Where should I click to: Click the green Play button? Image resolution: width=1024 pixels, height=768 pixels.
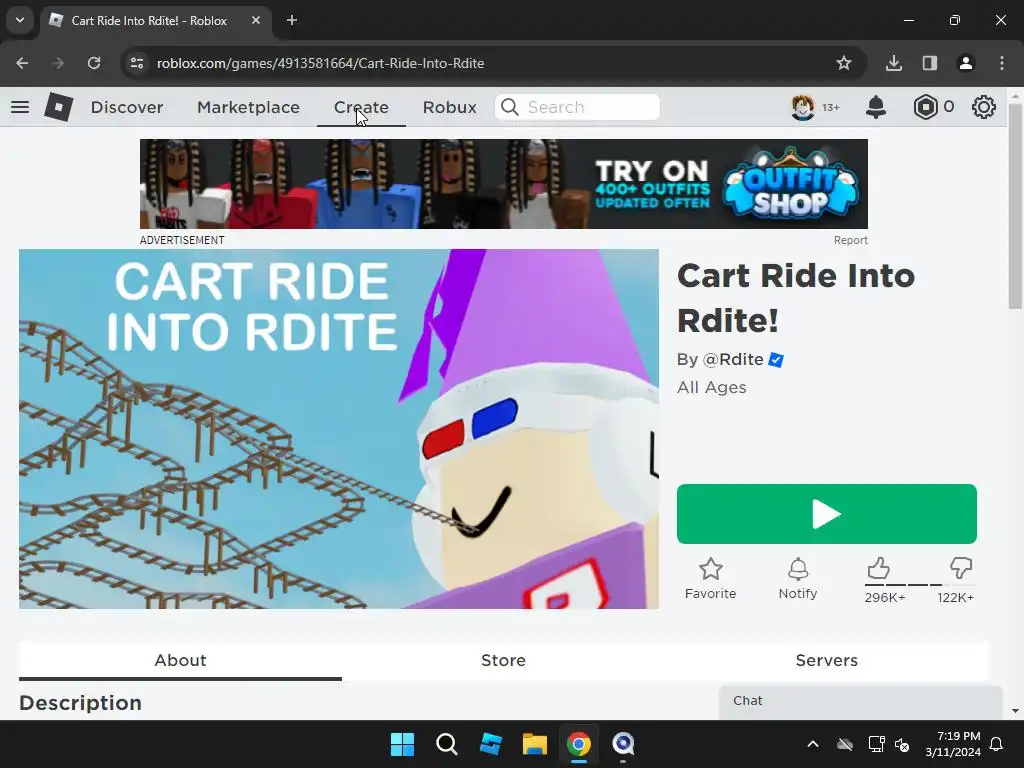pyautogui.click(x=826, y=514)
